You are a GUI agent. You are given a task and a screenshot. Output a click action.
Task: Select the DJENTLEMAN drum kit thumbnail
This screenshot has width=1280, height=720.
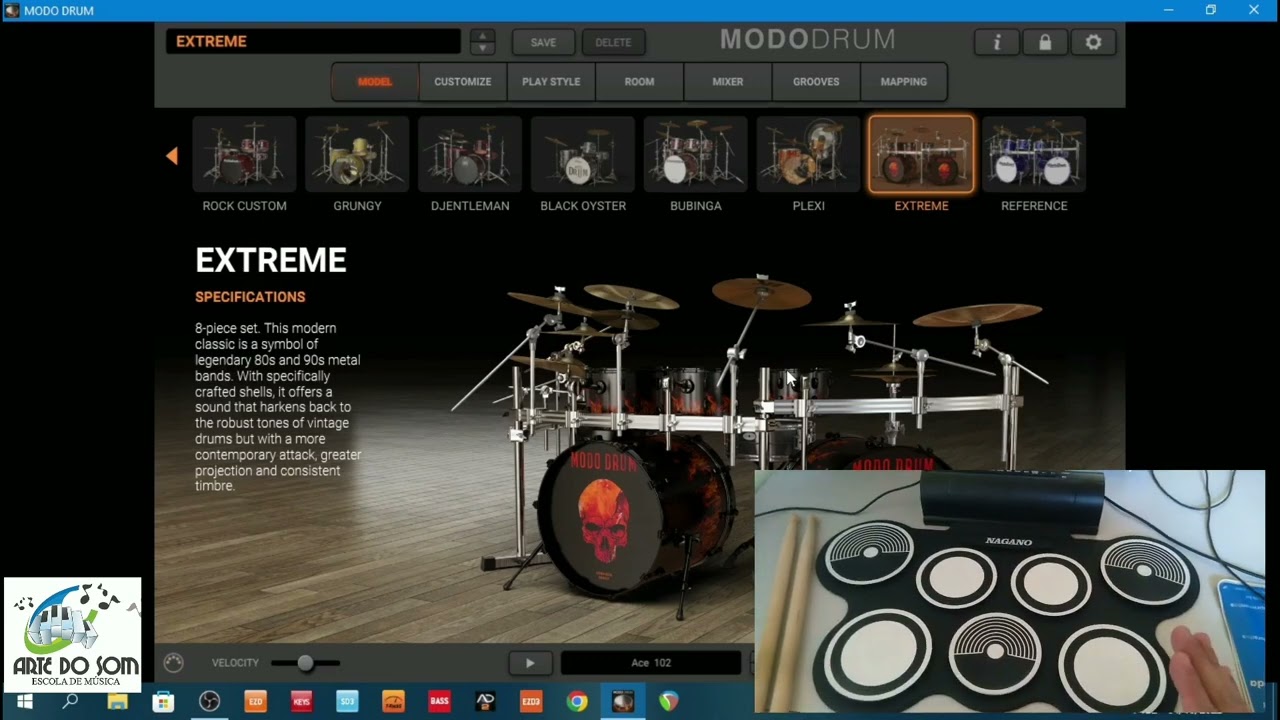[470, 154]
